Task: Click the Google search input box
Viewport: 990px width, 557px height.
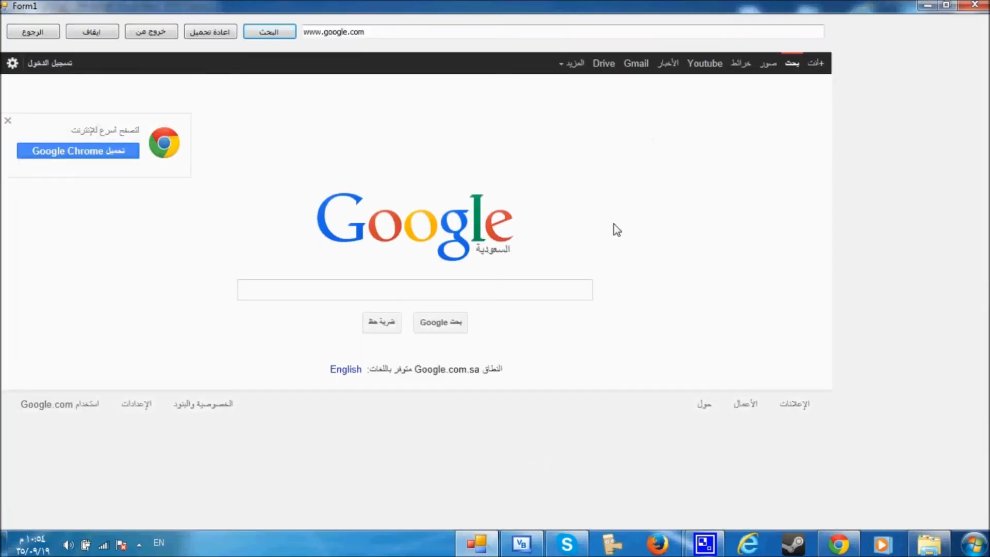Action: (x=415, y=290)
